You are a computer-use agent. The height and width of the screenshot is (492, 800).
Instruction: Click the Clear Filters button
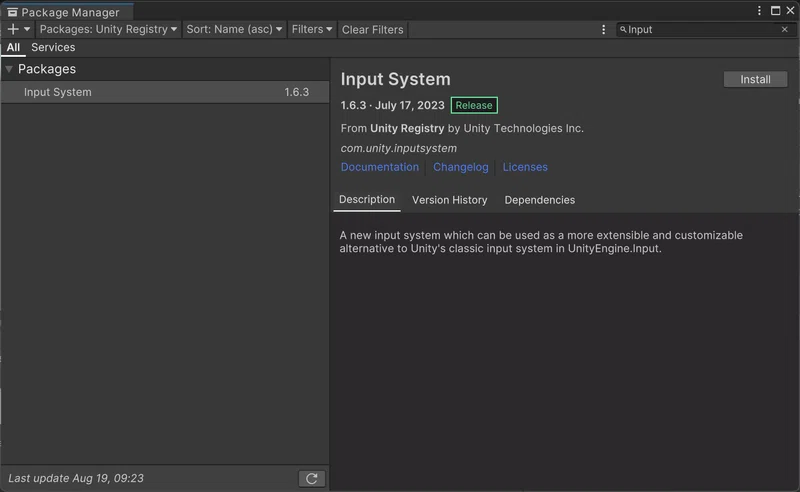[x=372, y=30]
